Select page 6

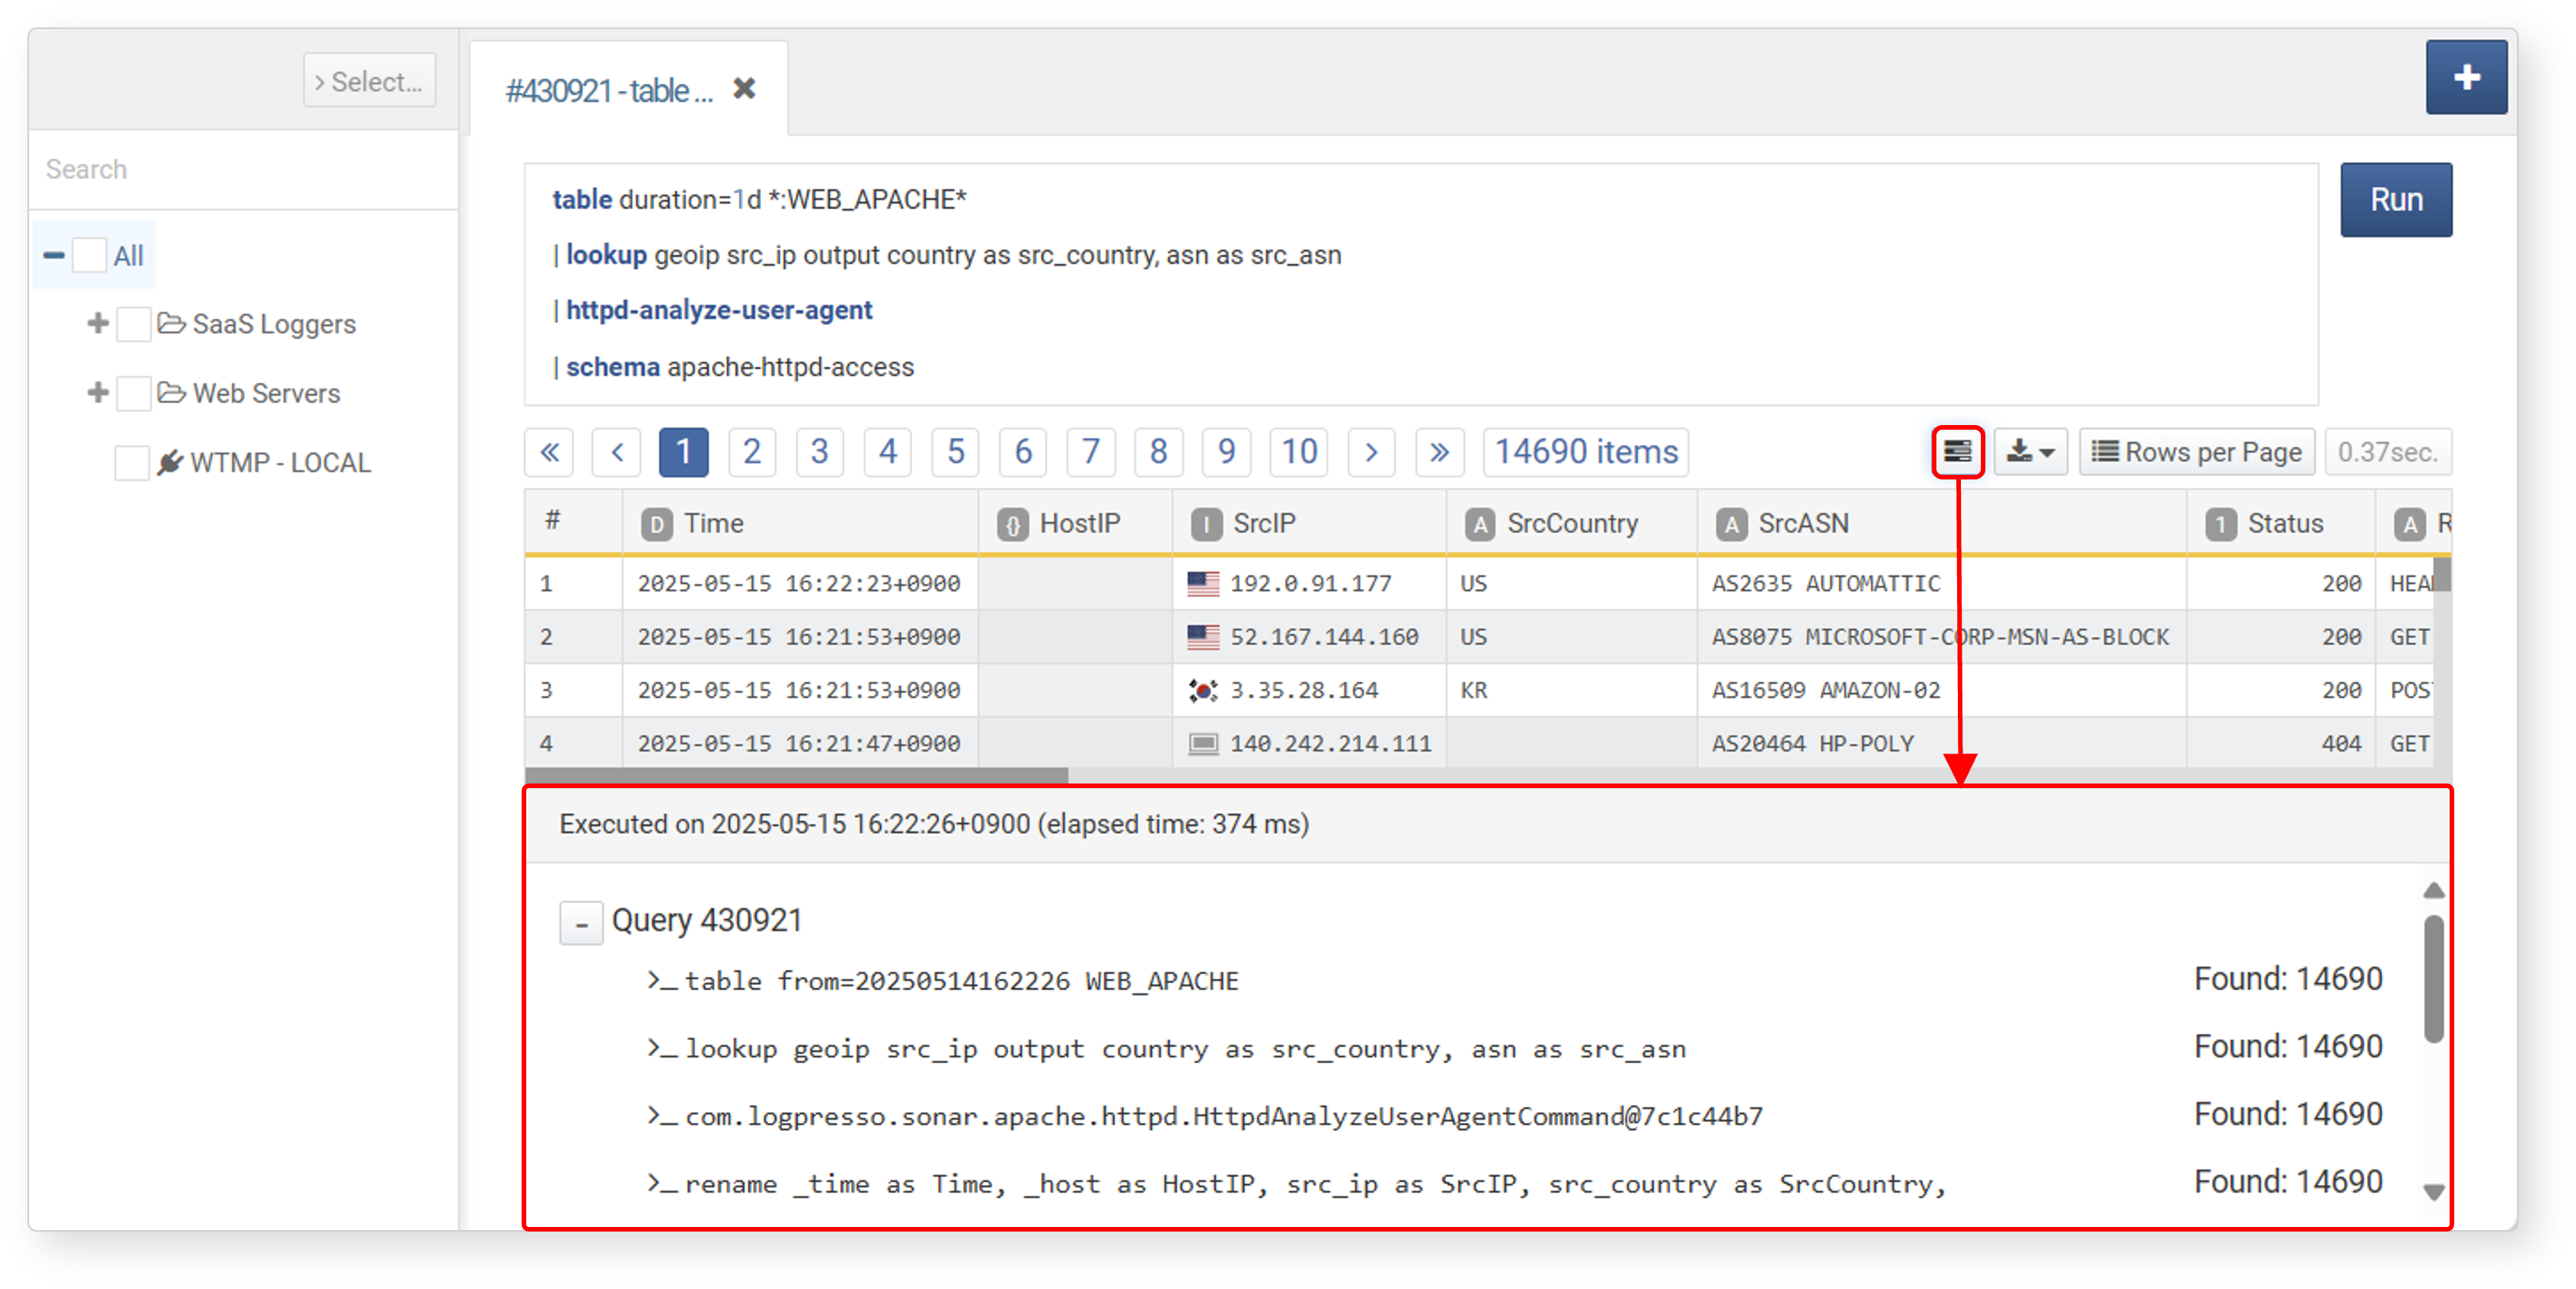[1022, 452]
